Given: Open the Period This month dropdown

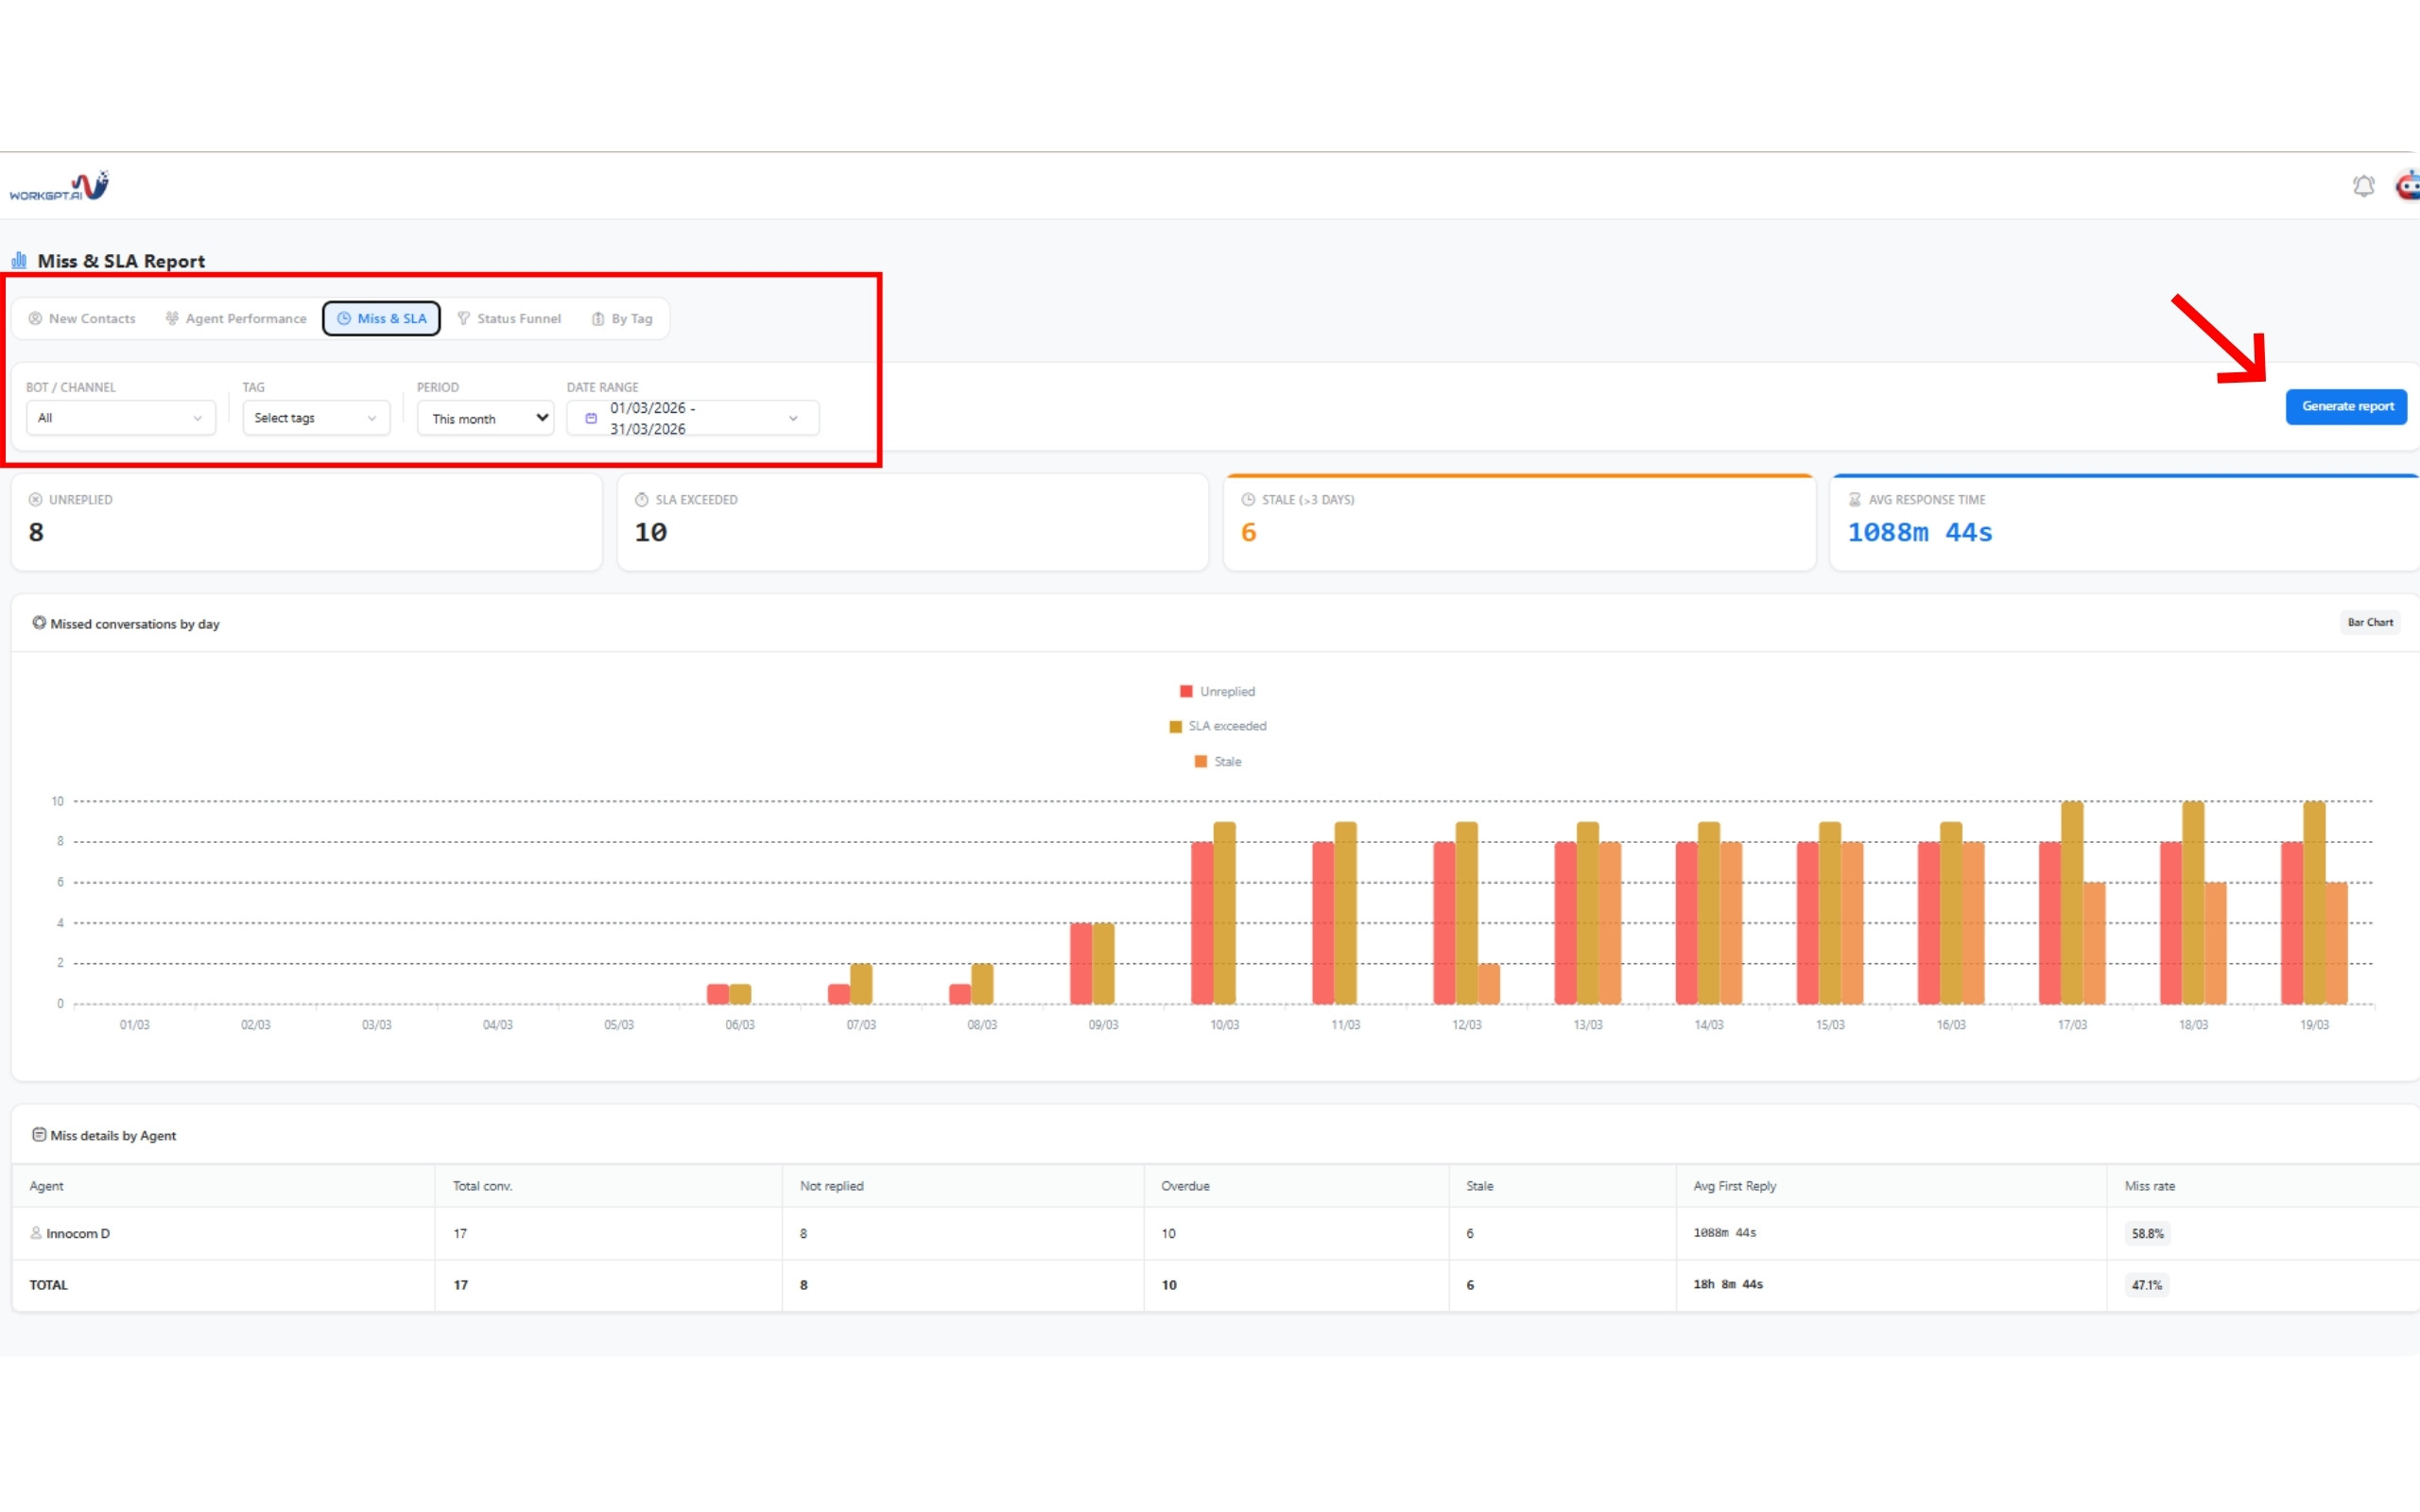Looking at the screenshot, I should pos(486,418).
